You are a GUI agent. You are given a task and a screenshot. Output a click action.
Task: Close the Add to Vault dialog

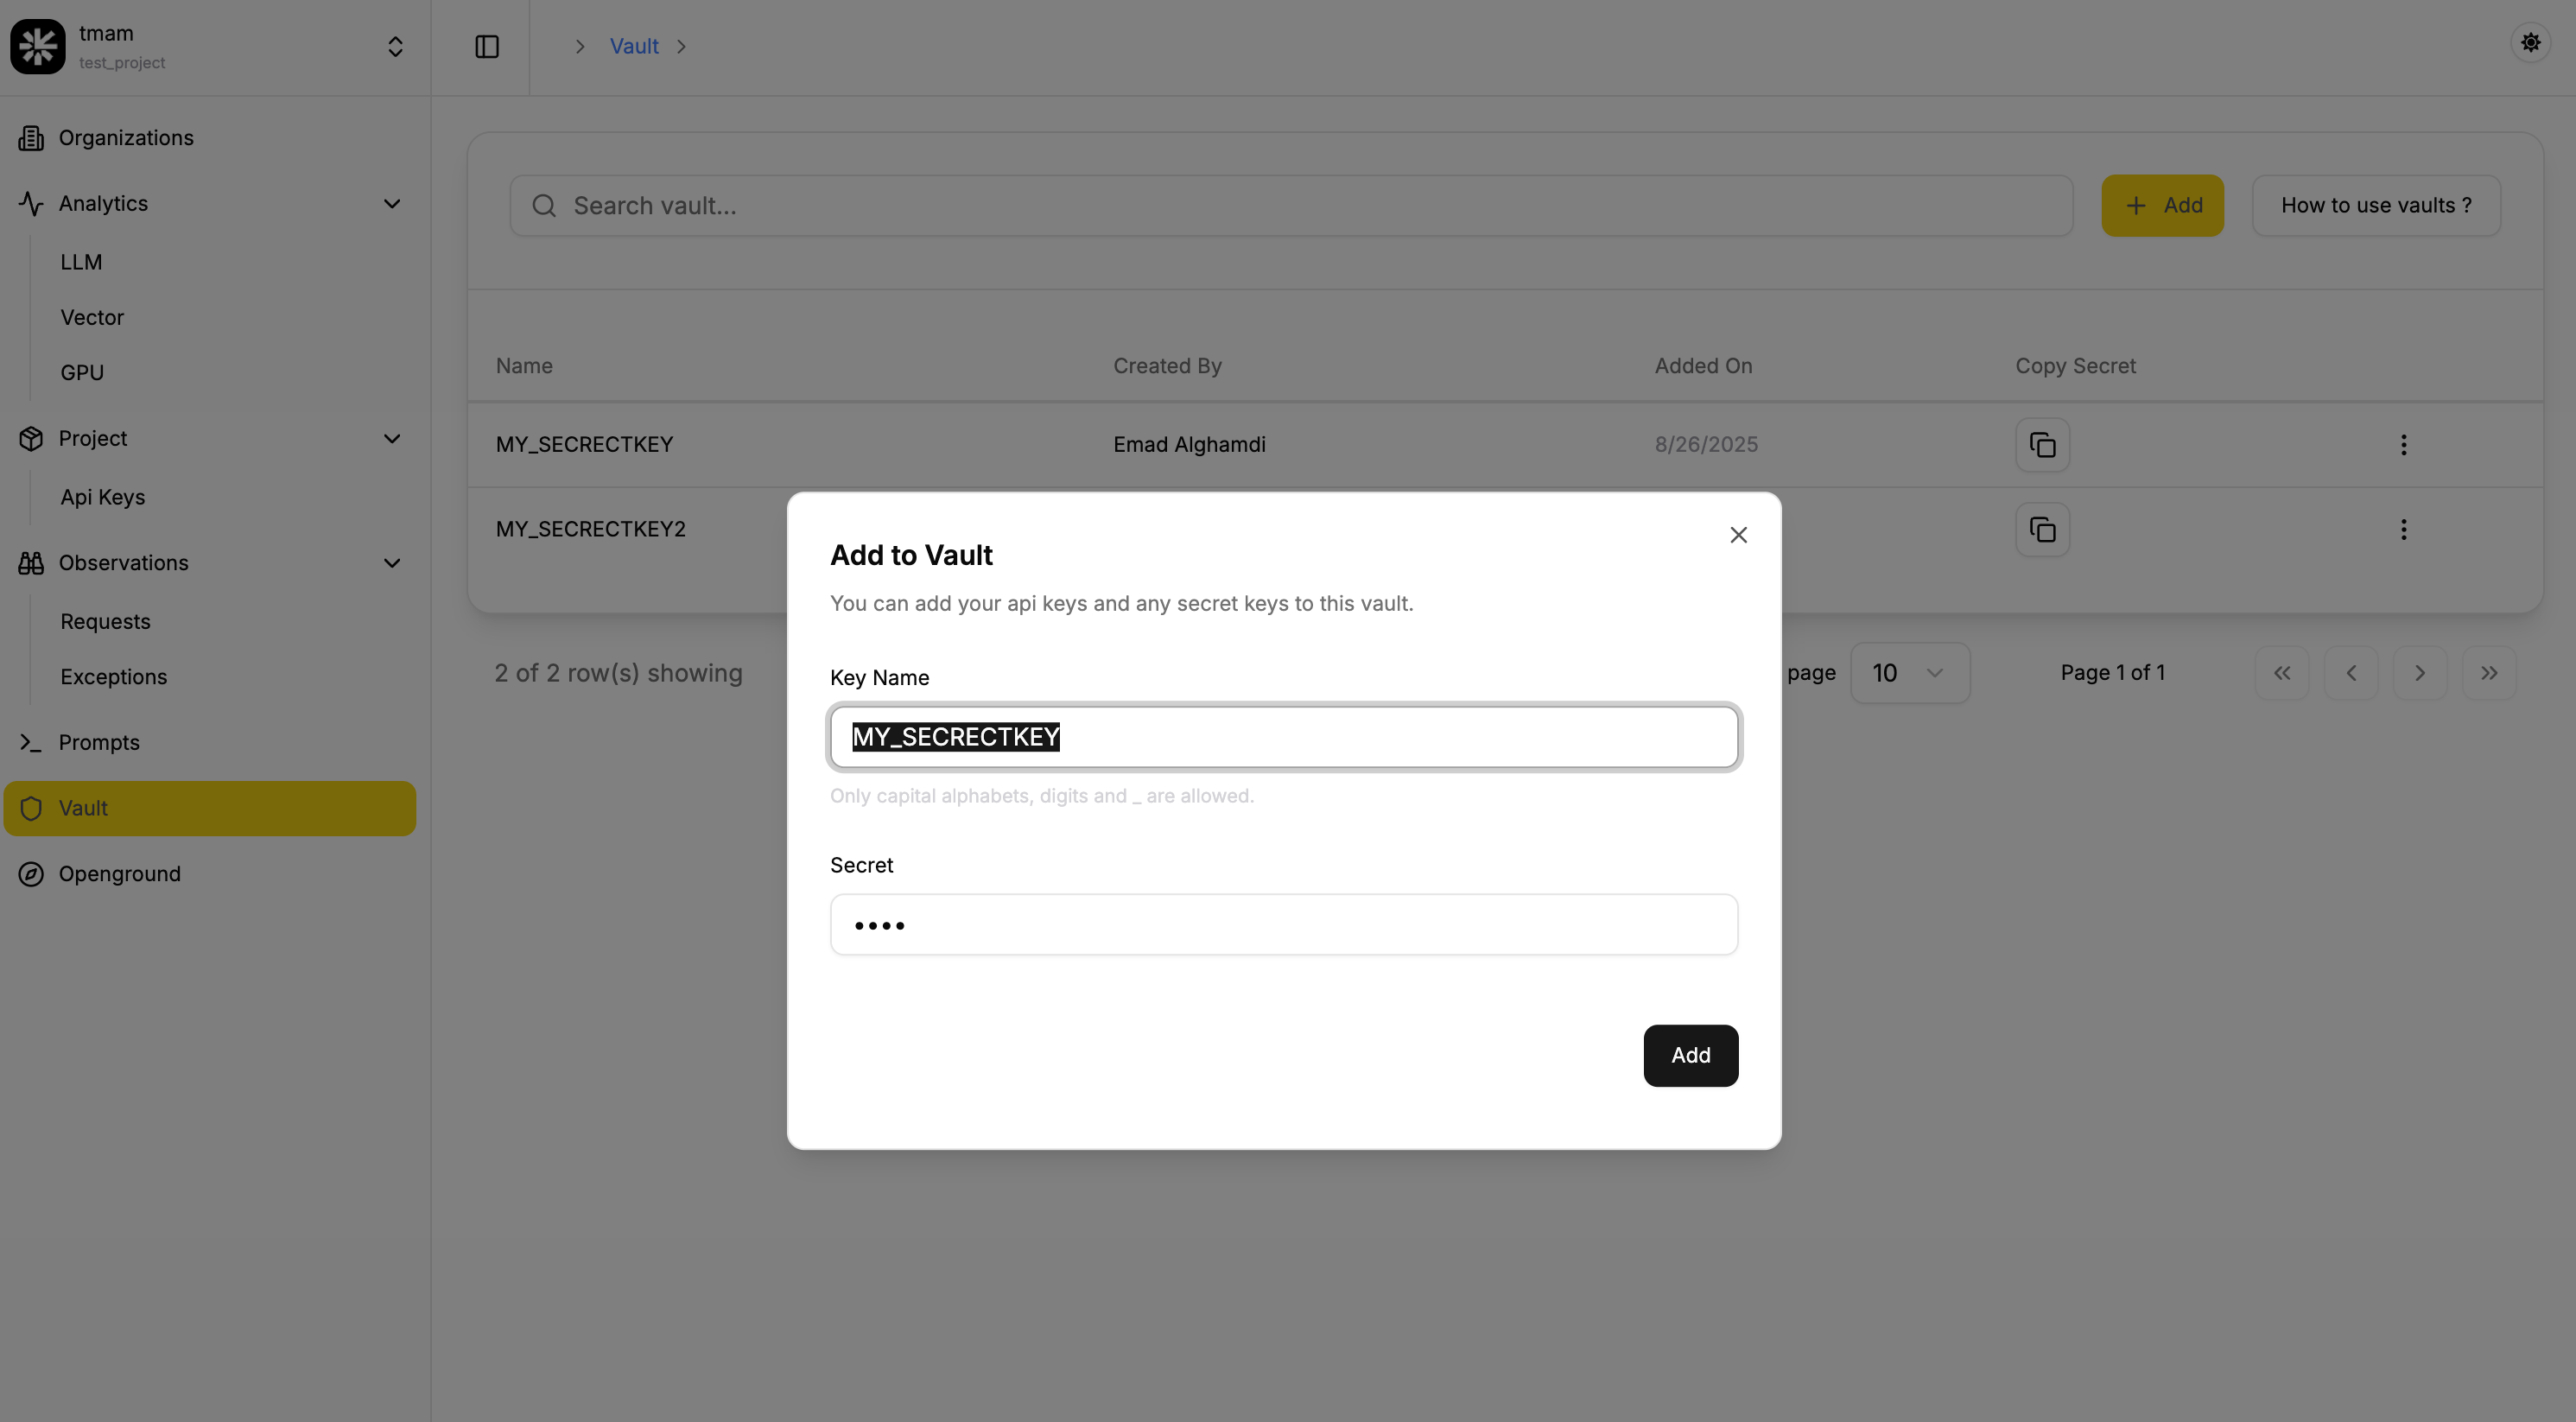pyautogui.click(x=1738, y=535)
